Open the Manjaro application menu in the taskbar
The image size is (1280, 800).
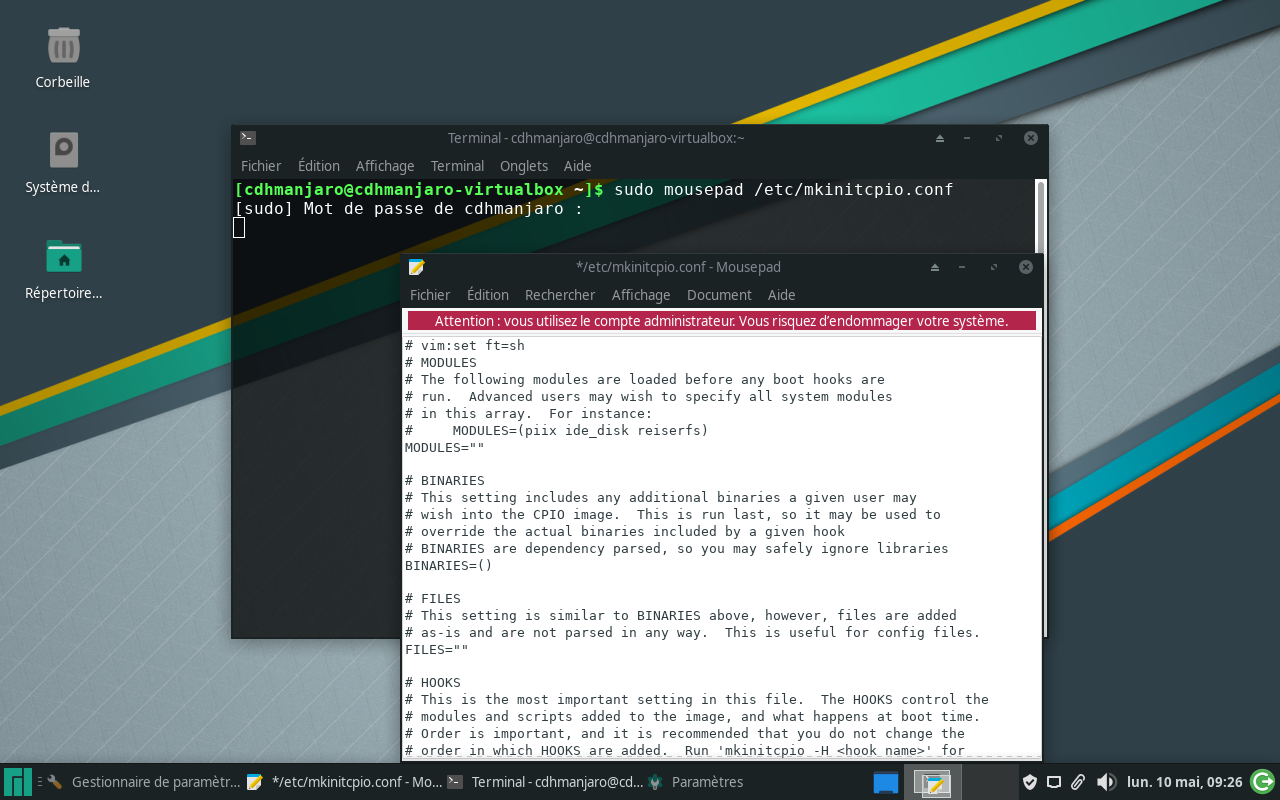(x=17, y=782)
